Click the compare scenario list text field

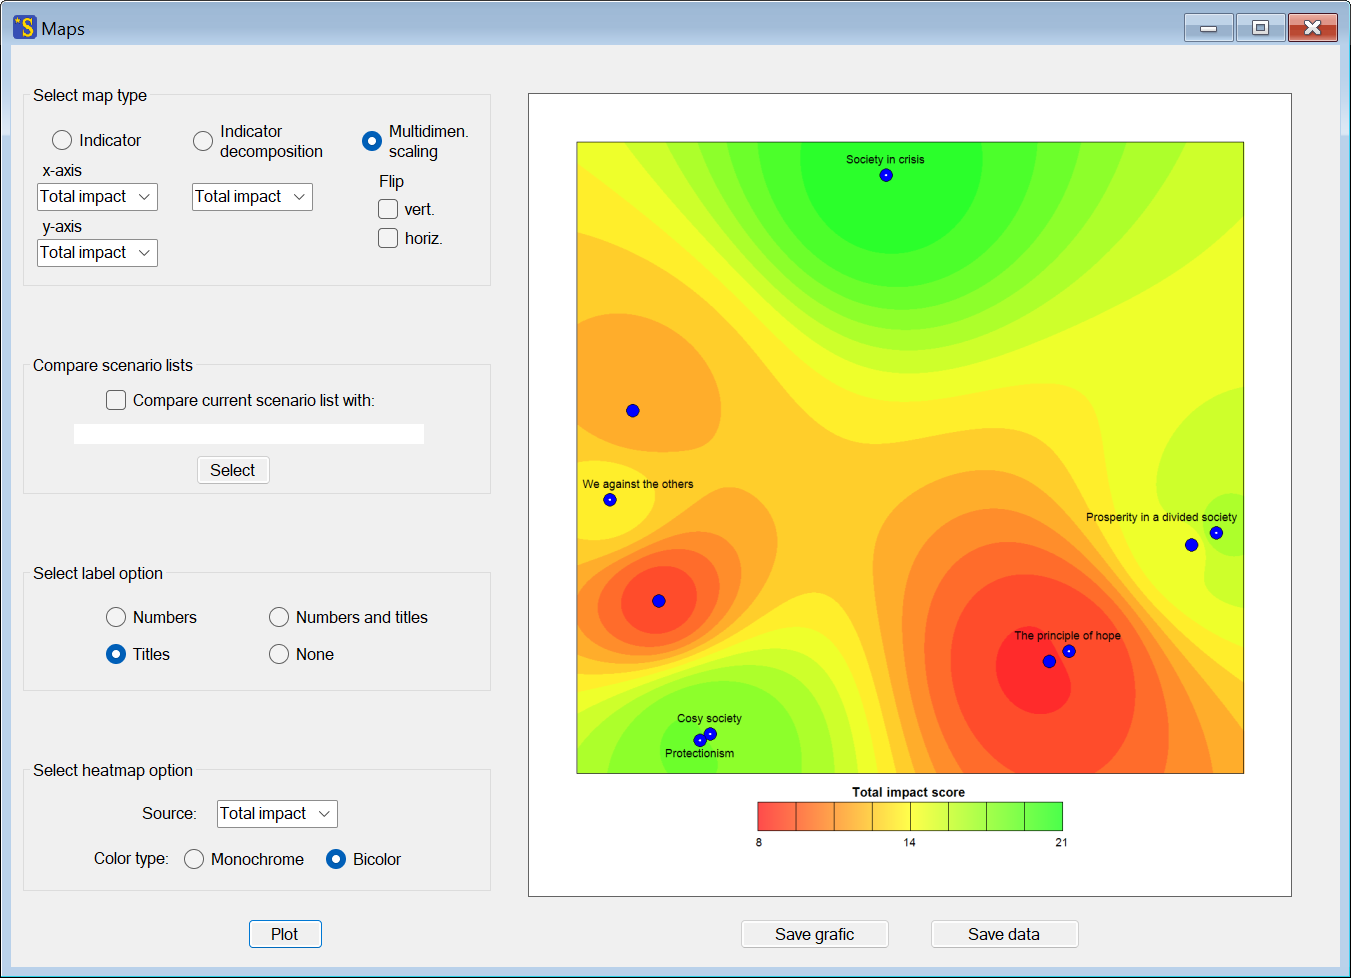point(249,434)
